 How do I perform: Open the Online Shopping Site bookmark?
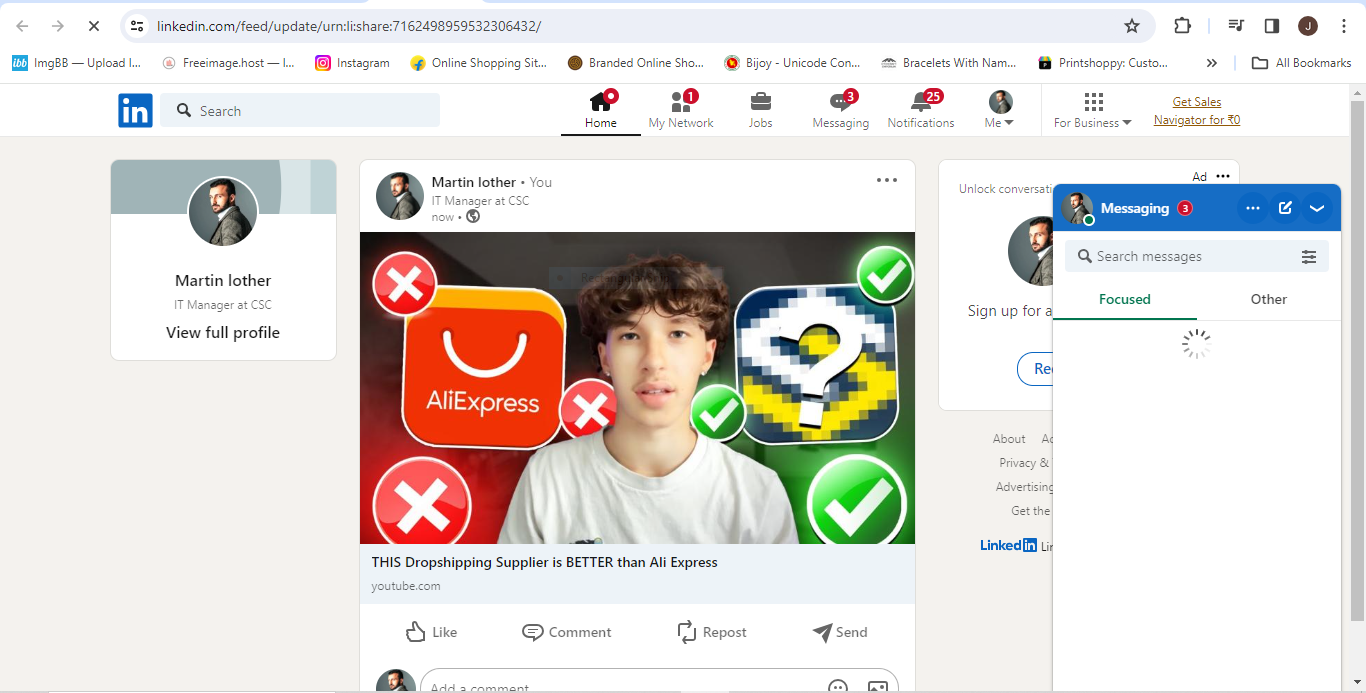pyautogui.click(x=479, y=62)
